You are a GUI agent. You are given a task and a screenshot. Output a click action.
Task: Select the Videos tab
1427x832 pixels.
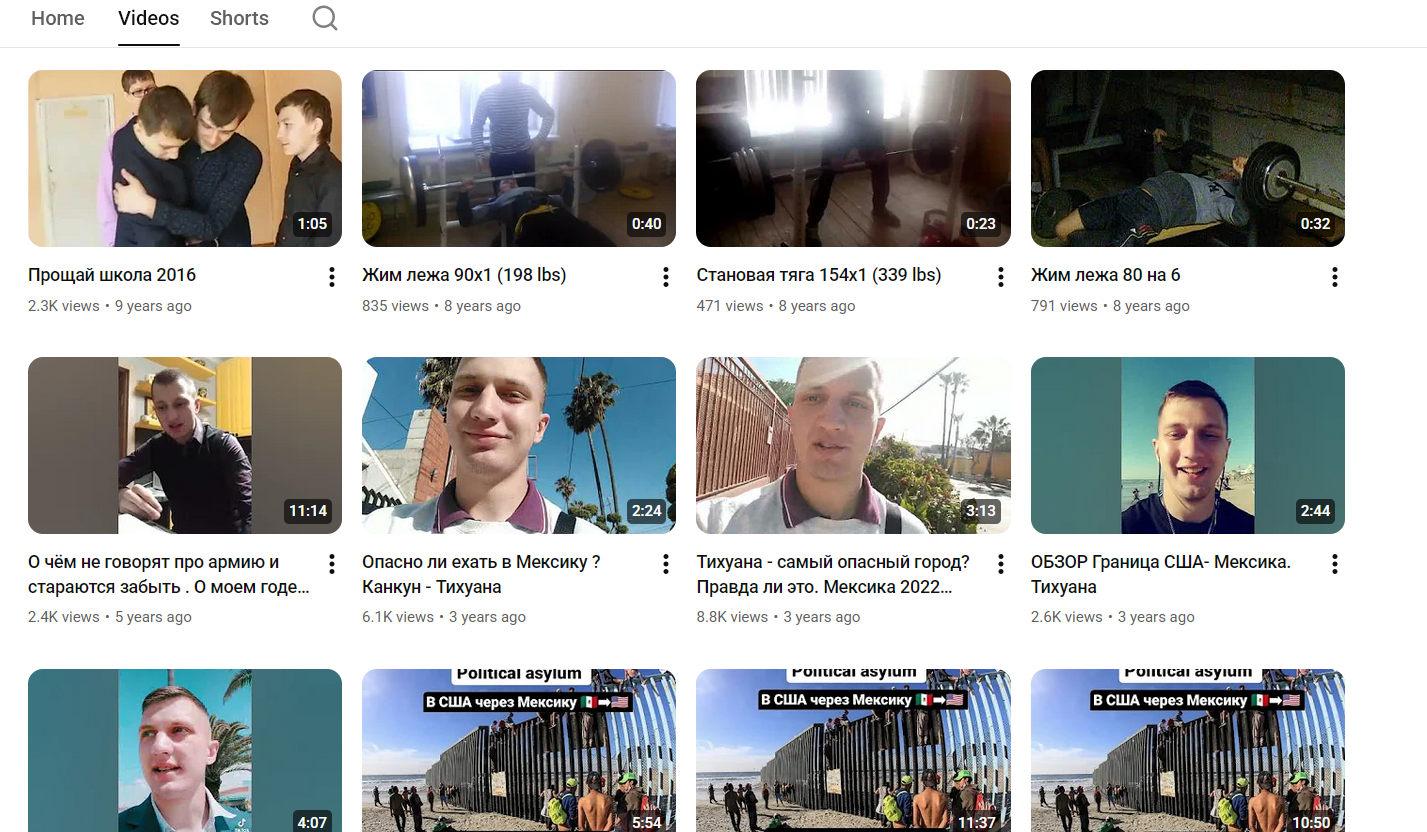[148, 19]
